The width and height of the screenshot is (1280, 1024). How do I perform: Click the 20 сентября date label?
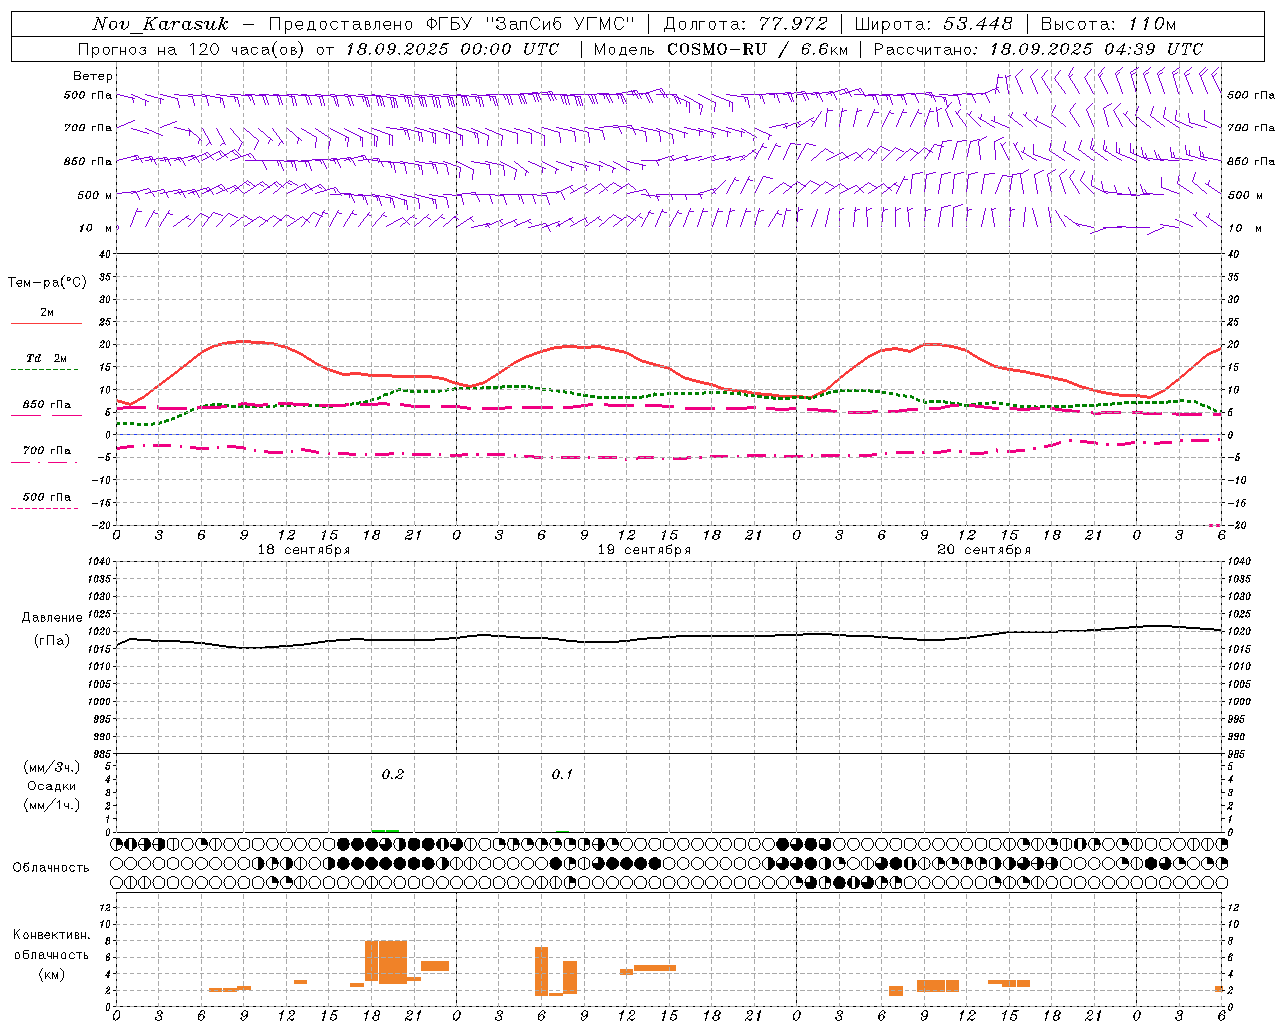984,550
